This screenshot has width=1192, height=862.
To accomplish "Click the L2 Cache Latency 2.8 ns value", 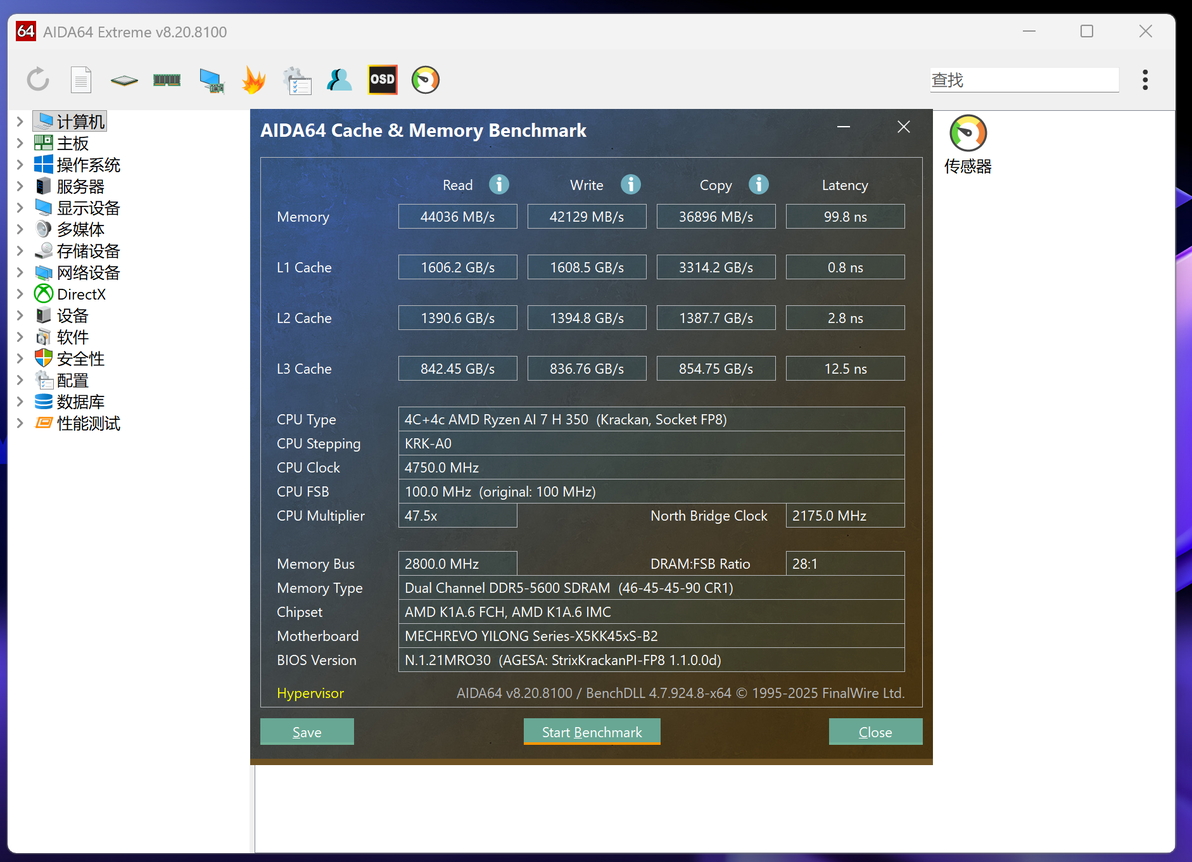I will tap(845, 318).
